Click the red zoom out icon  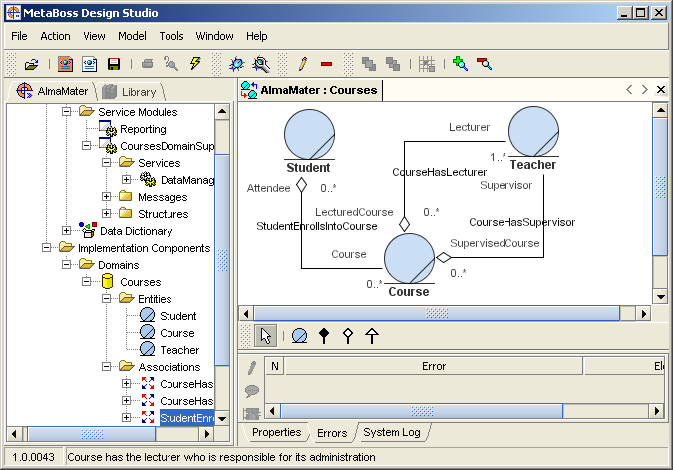[484, 64]
